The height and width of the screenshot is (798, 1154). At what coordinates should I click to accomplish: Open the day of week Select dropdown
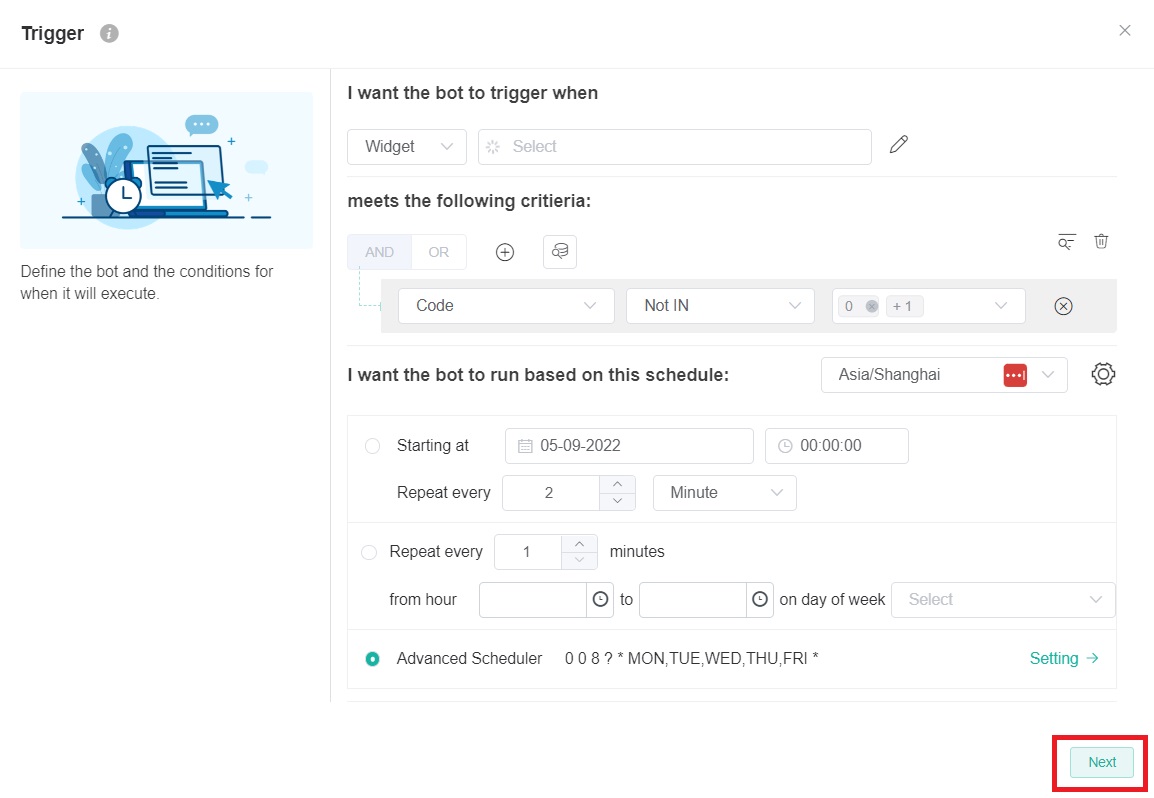click(1003, 600)
